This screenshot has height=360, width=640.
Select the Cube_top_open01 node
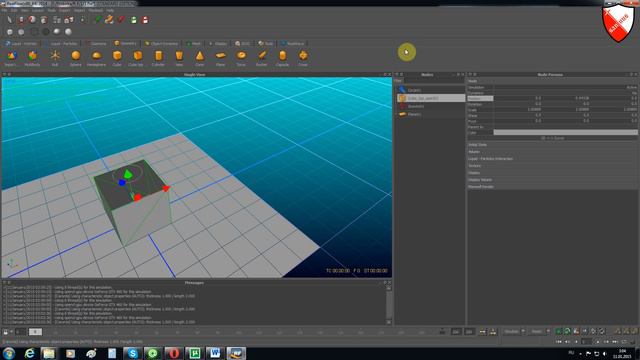click(x=431, y=98)
